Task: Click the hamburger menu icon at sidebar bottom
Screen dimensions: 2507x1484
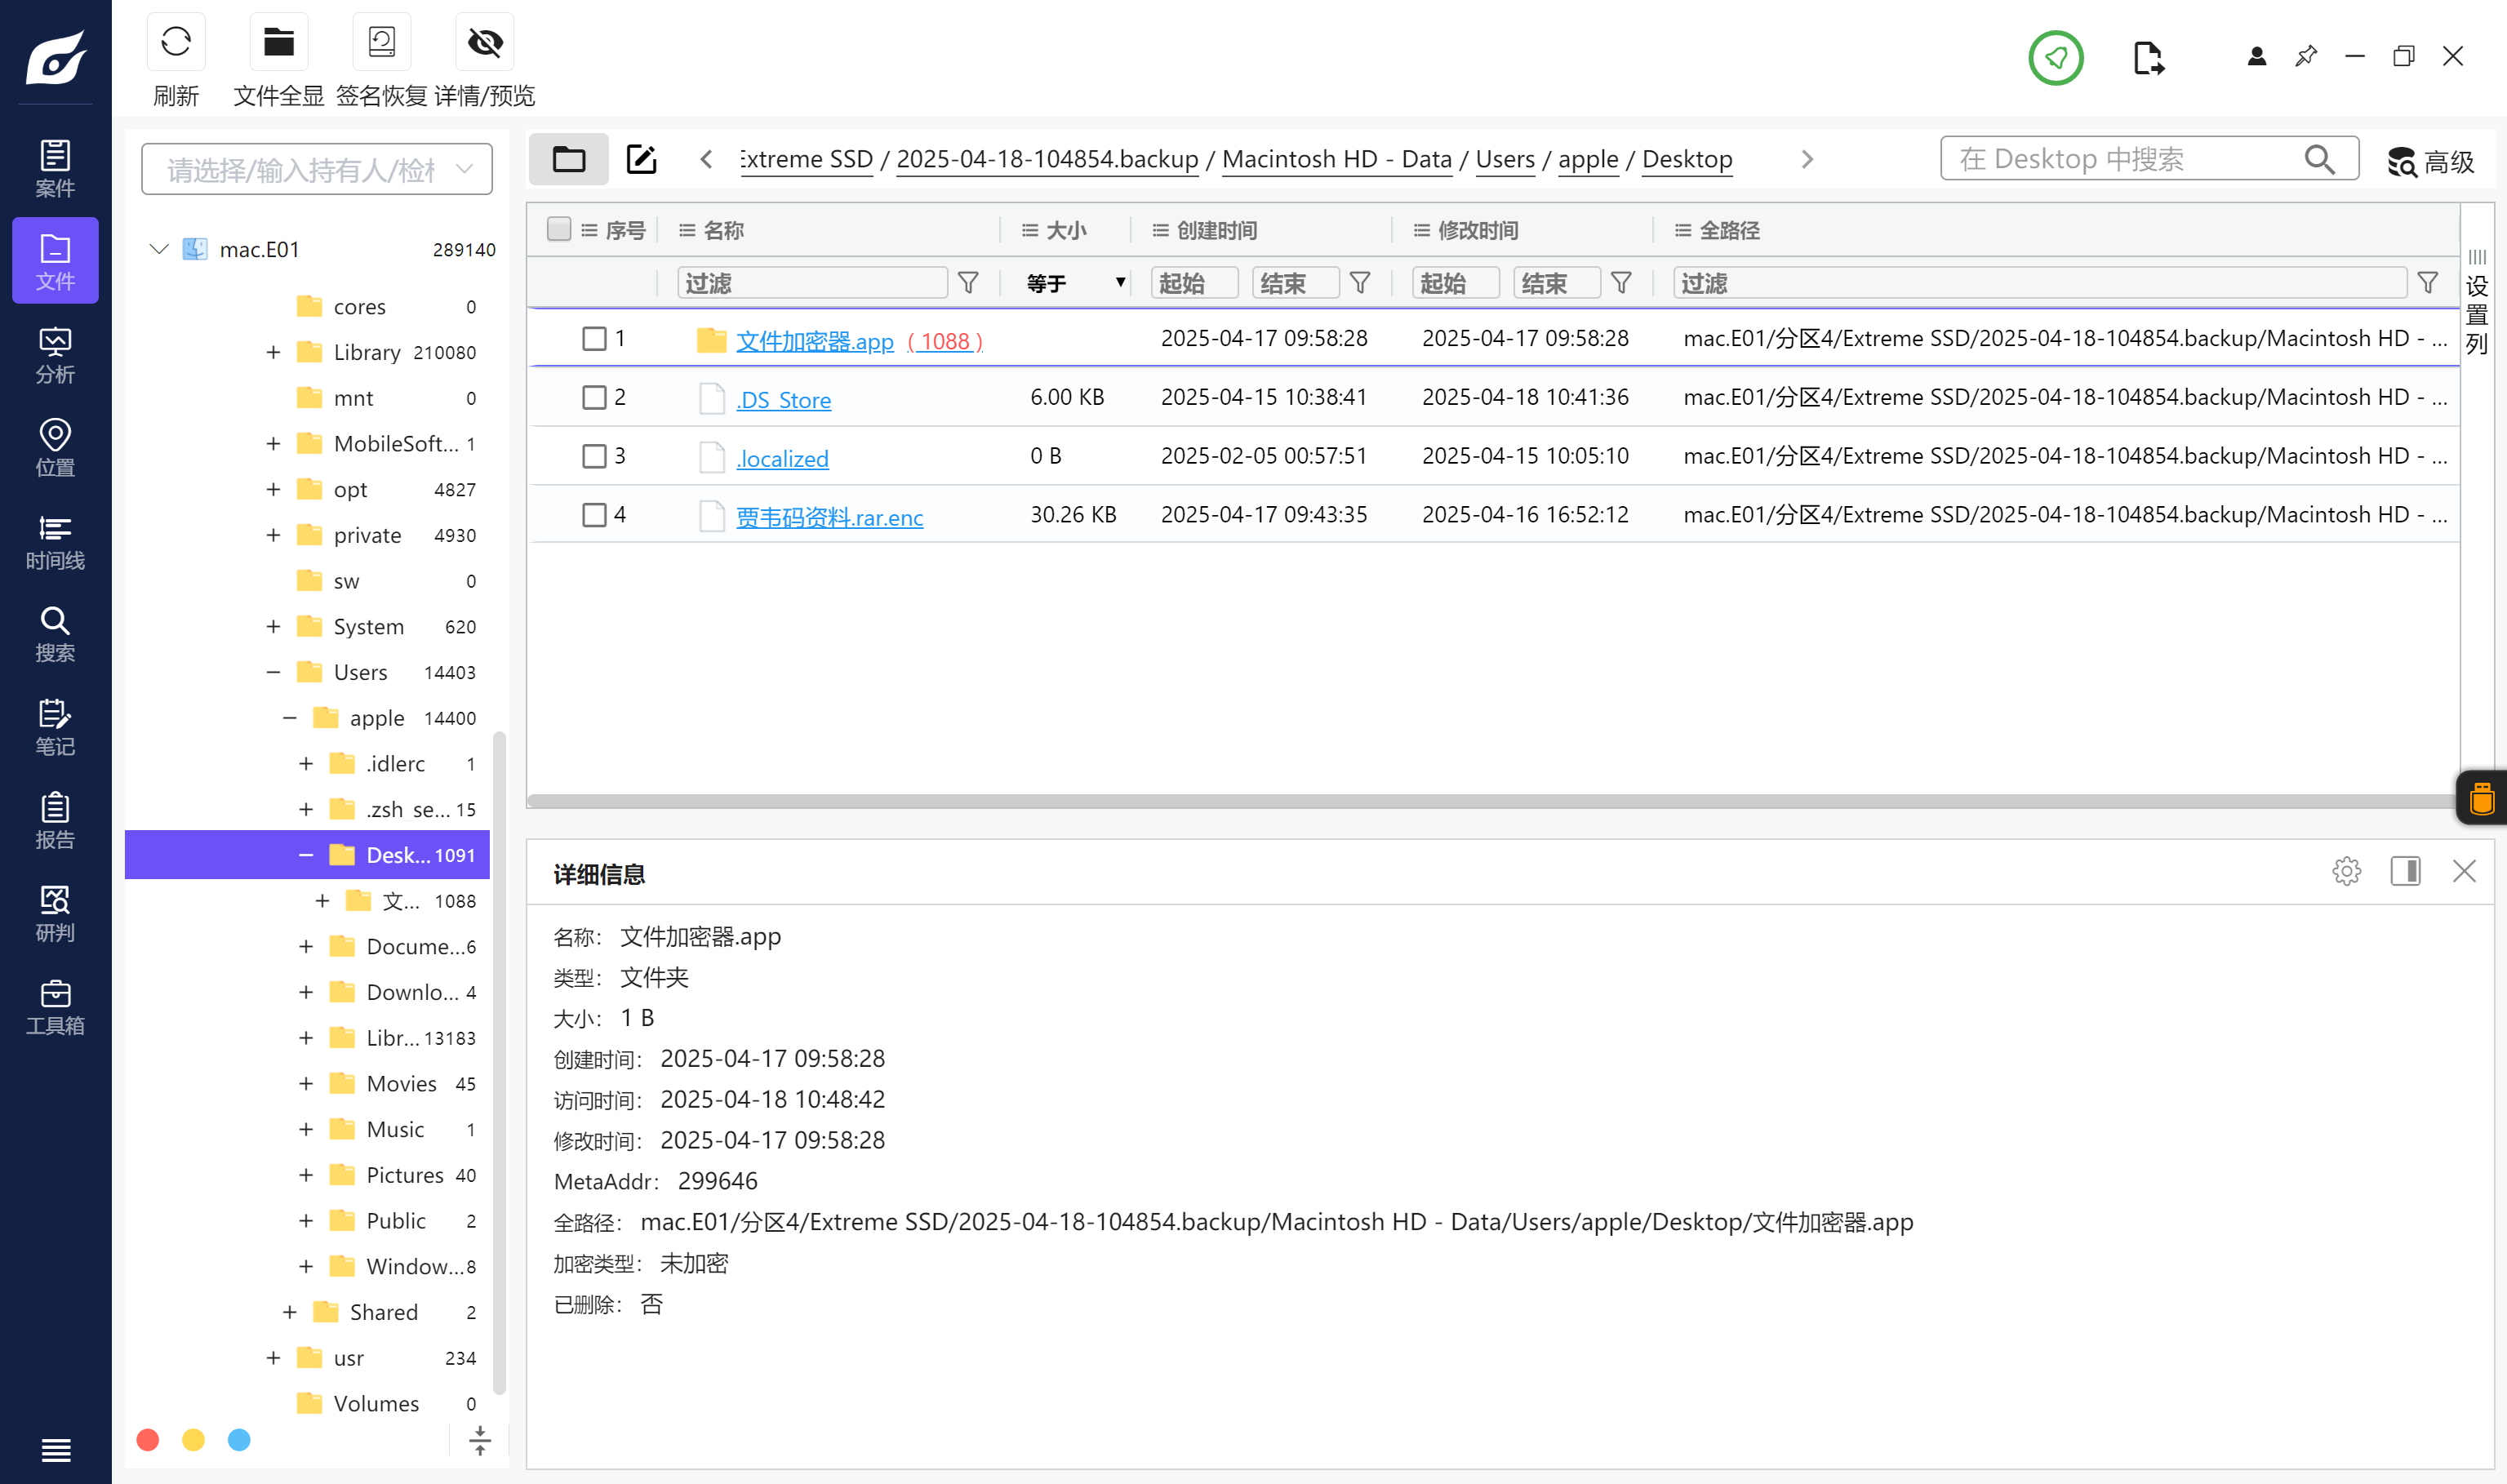Action: (56, 1449)
